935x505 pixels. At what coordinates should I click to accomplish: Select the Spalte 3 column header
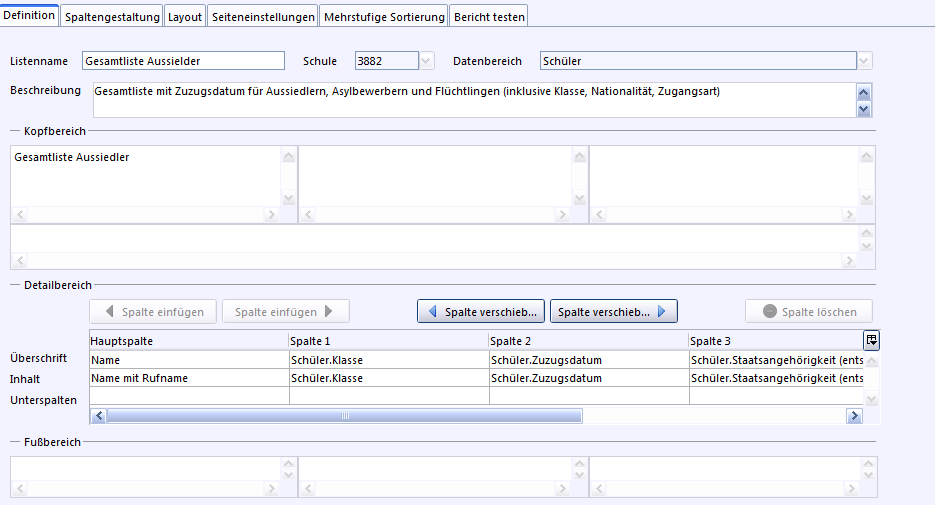pyautogui.click(x=776, y=341)
